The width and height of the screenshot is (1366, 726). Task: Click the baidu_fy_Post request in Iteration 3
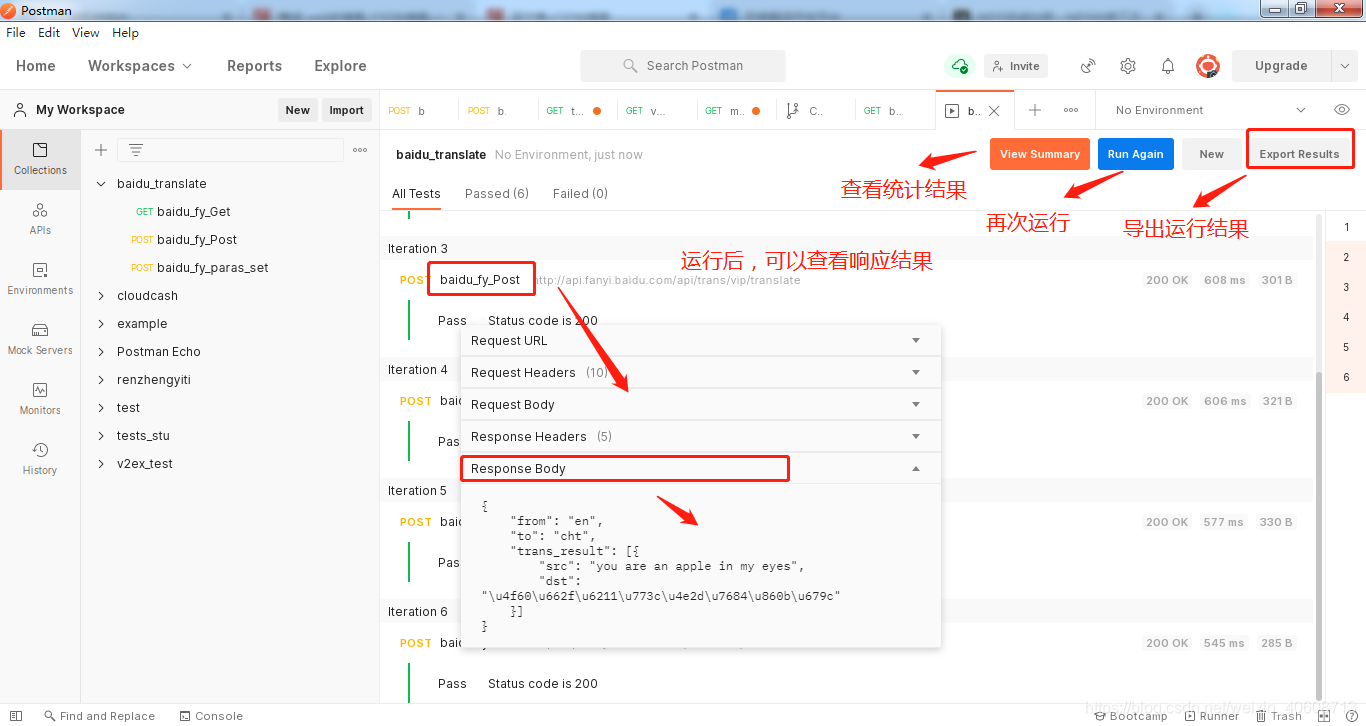[480, 280]
